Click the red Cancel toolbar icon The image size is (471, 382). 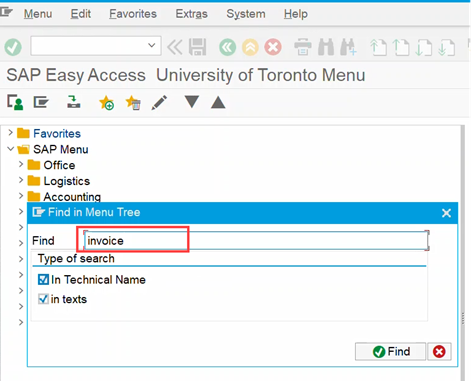[x=273, y=47]
